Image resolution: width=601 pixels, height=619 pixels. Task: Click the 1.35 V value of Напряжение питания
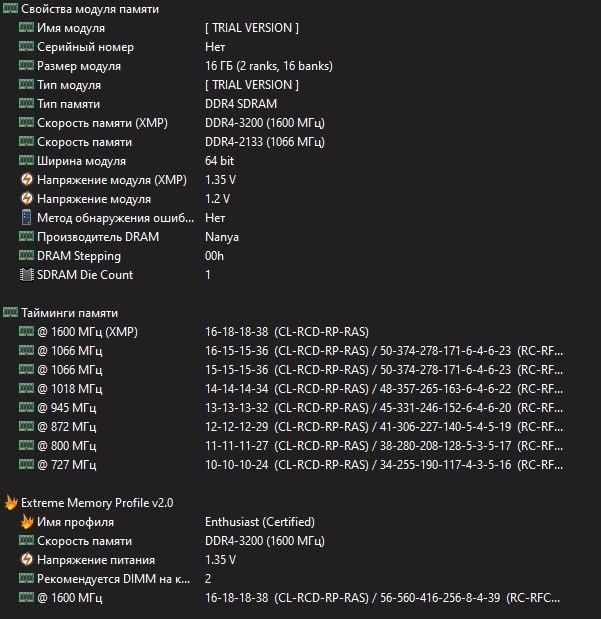220,560
